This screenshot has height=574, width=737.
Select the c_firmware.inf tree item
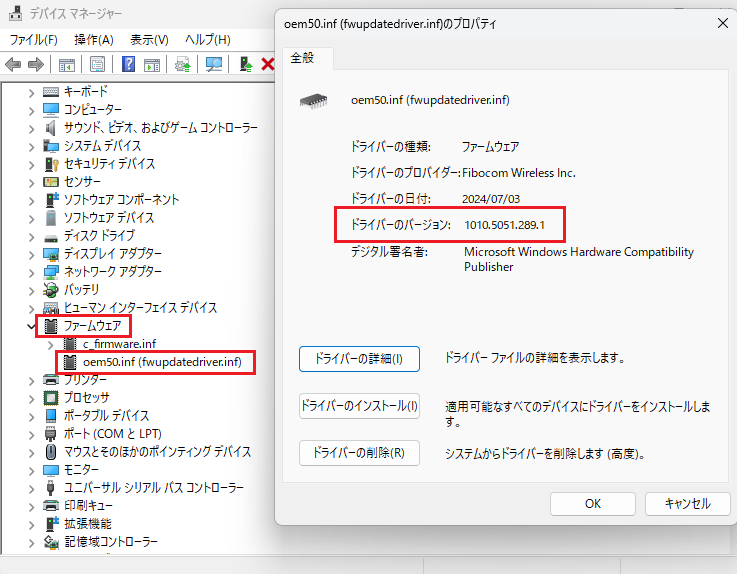click(x=119, y=344)
